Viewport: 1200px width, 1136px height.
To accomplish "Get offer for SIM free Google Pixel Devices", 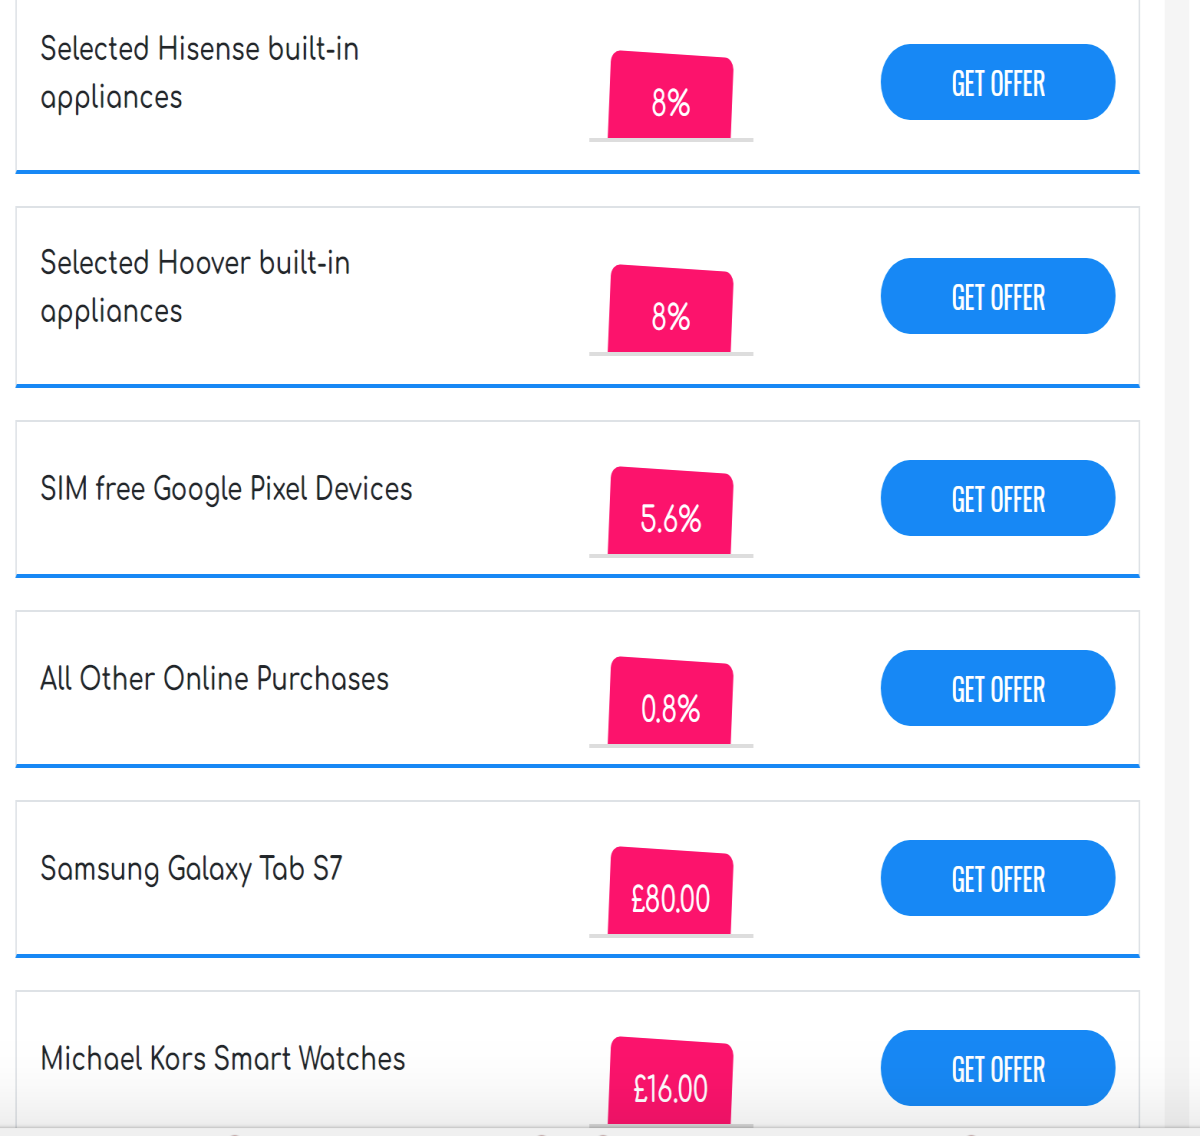I will (x=998, y=498).
